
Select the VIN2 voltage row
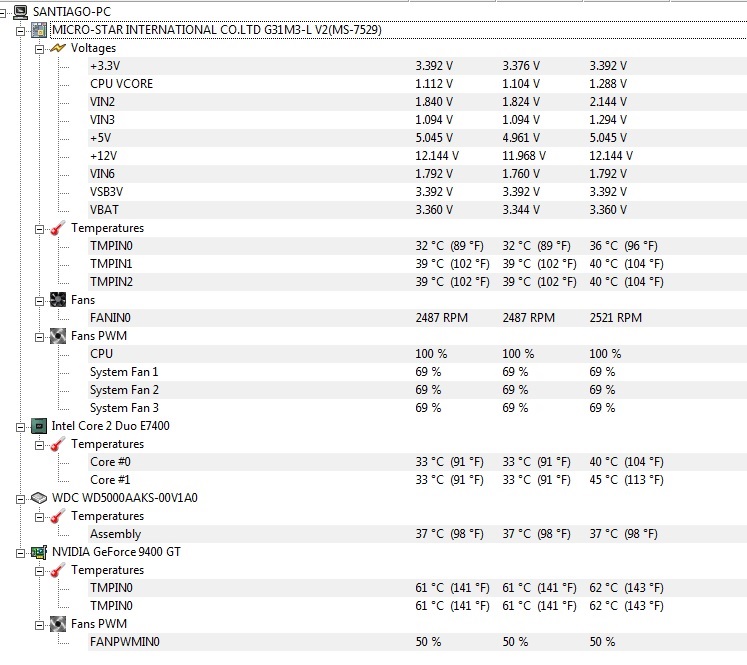click(417, 102)
